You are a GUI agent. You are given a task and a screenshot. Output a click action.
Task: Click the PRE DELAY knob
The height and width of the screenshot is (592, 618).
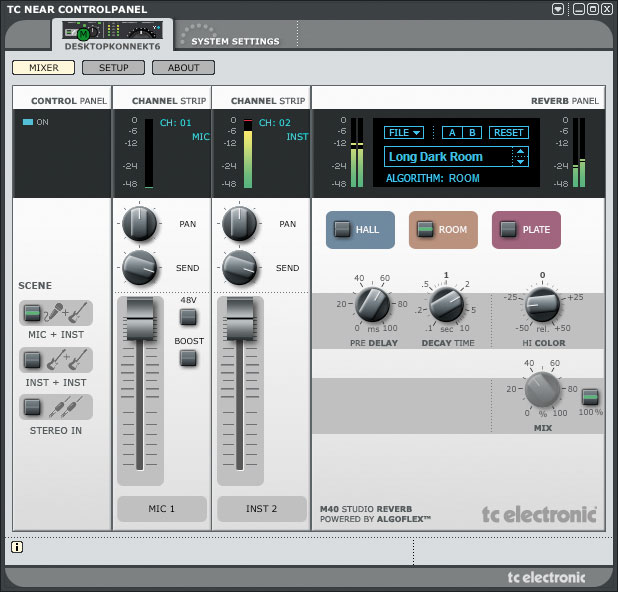point(373,303)
